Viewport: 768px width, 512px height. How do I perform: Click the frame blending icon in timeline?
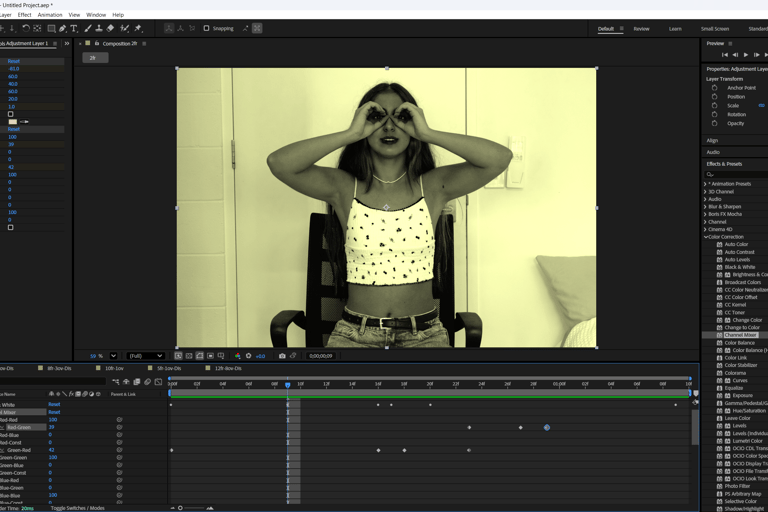[x=137, y=382]
